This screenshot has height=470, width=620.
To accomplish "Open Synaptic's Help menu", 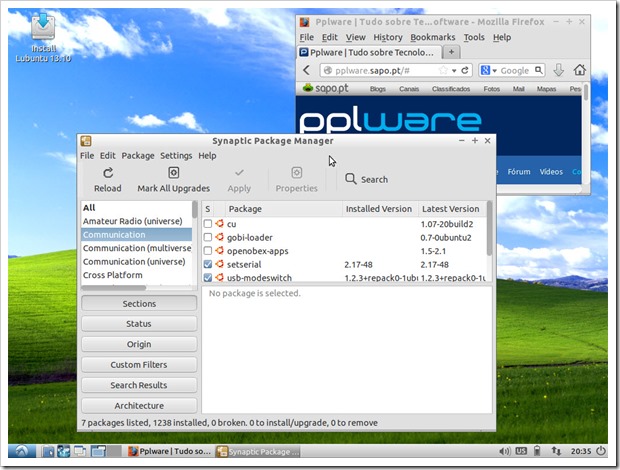I will click(207, 156).
